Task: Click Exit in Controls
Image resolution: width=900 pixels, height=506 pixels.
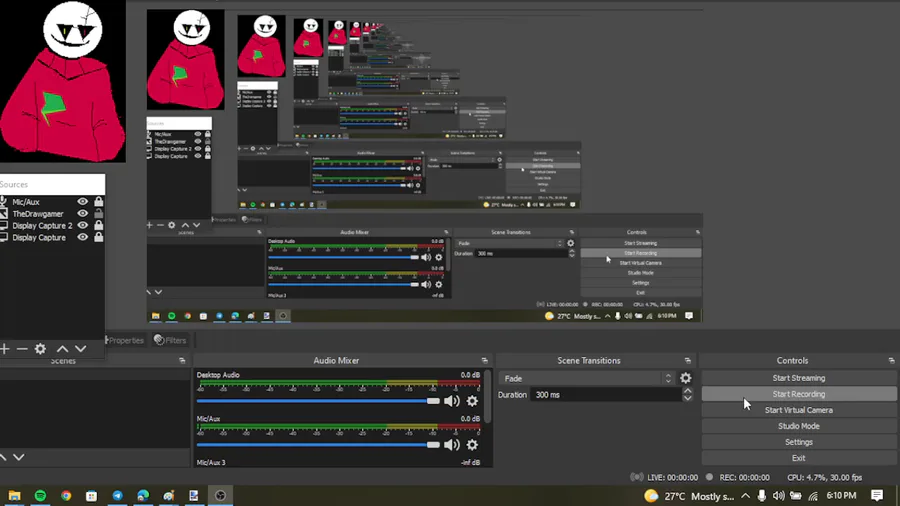Action: pos(798,458)
